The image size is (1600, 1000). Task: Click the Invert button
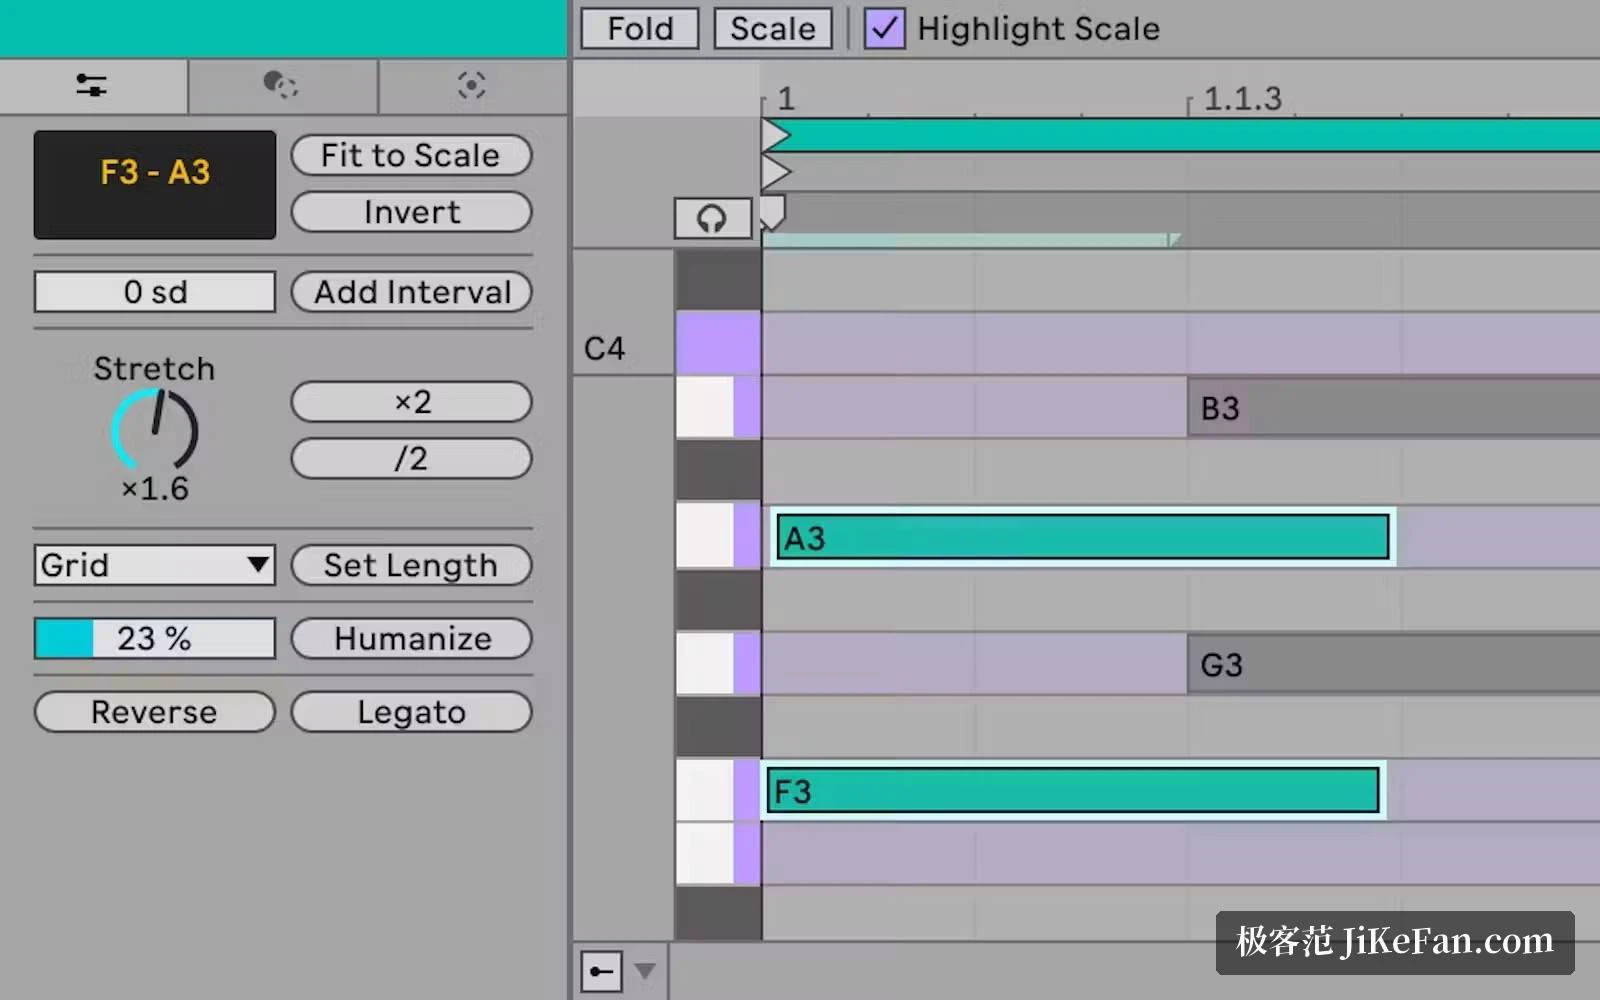(x=411, y=212)
